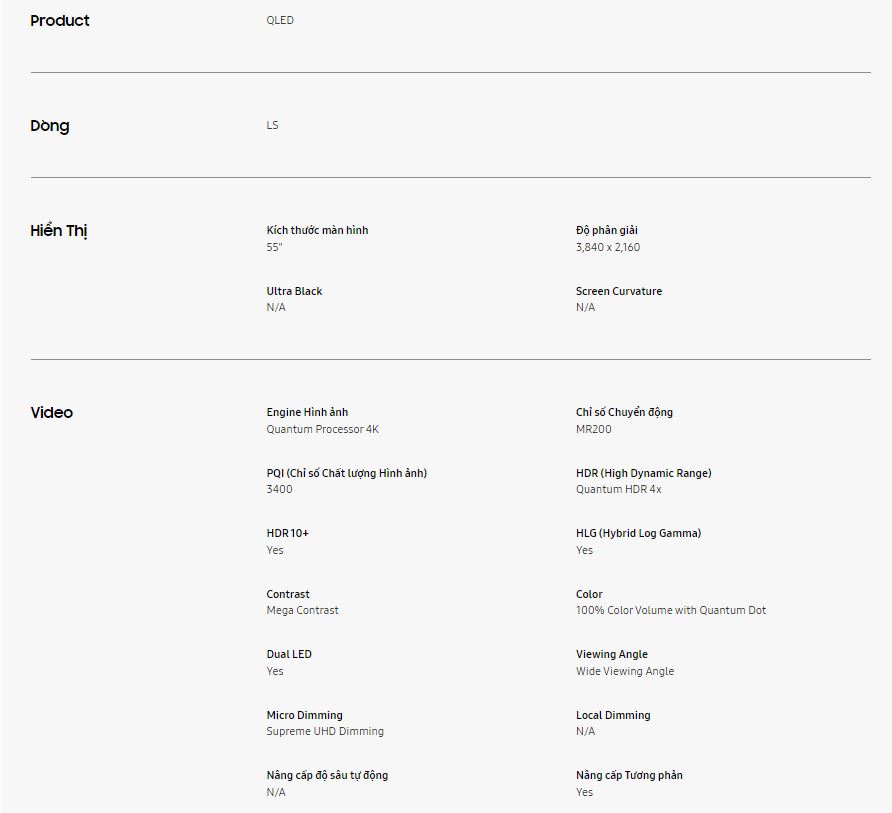Screen dimensions: 892x813
Task: Select the Hiển Thị section heading
Action: (59, 231)
